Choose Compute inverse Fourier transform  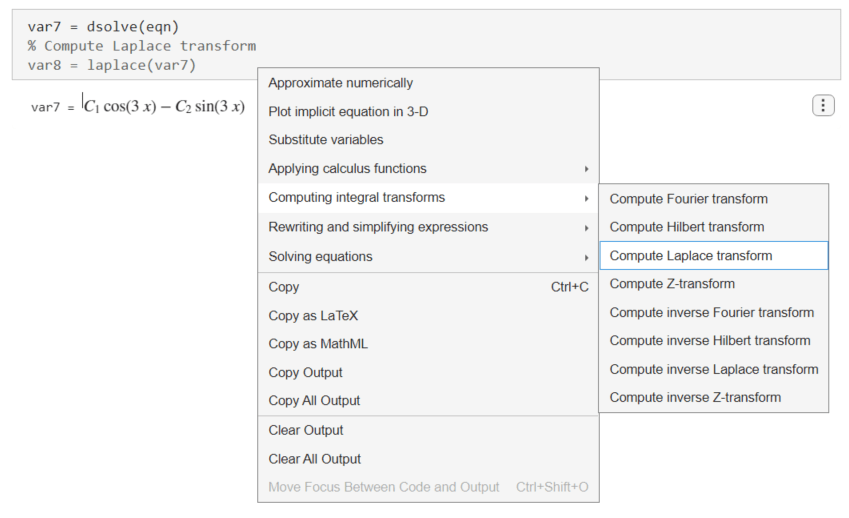[711, 313]
